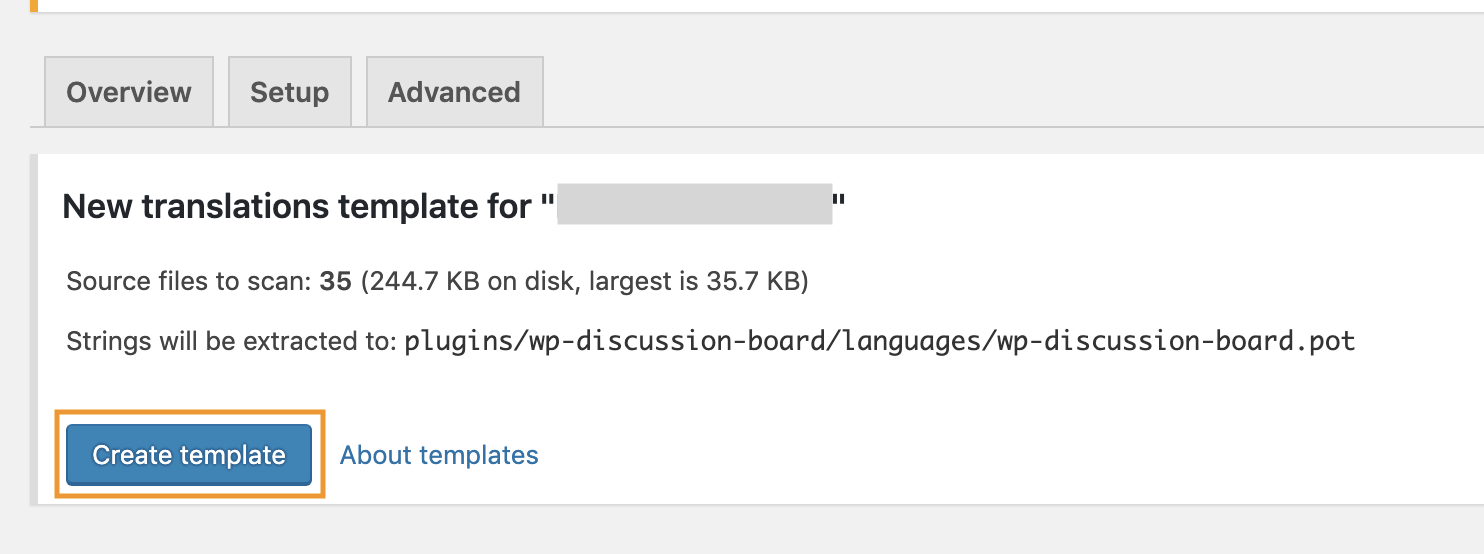Click the 'Strings will be extracted to' label

tap(231, 341)
